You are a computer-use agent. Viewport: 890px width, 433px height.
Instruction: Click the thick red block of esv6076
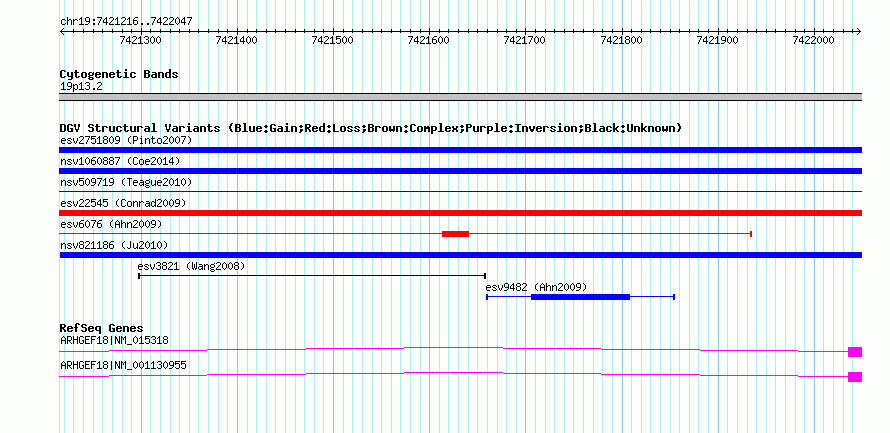pyautogui.click(x=455, y=234)
